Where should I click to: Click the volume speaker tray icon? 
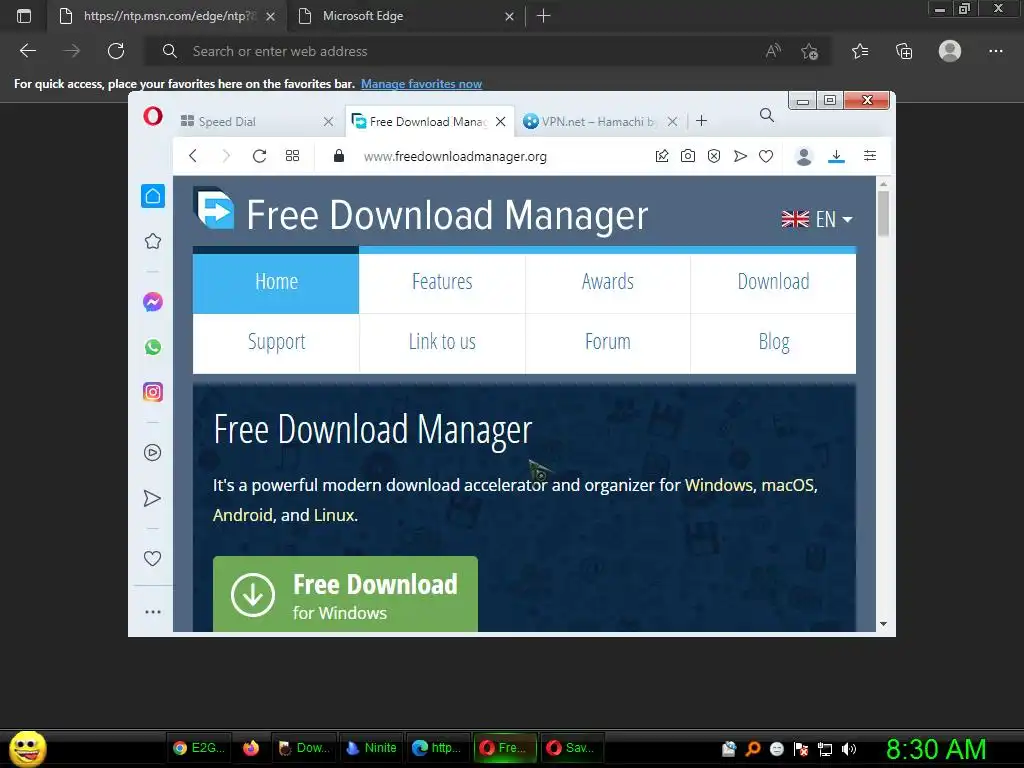[849, 749]
